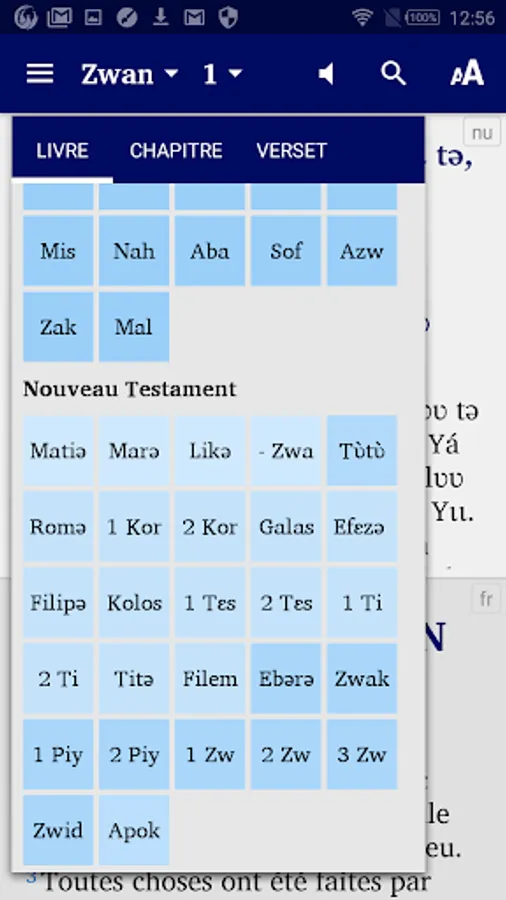Tap the audio speaker icon
Image resolution: width=506 pixels, height=900 pixels.
coord(326,74)
